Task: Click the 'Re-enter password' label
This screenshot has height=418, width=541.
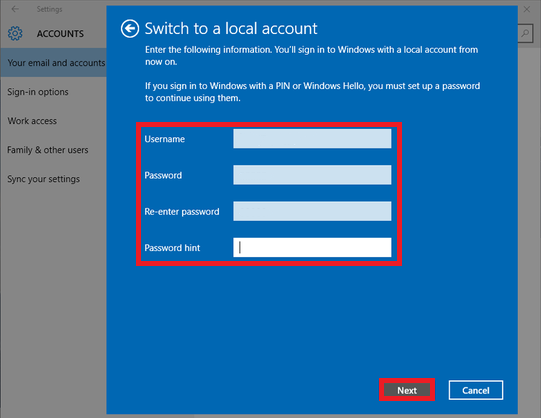Action: click(x=182, y=211)
